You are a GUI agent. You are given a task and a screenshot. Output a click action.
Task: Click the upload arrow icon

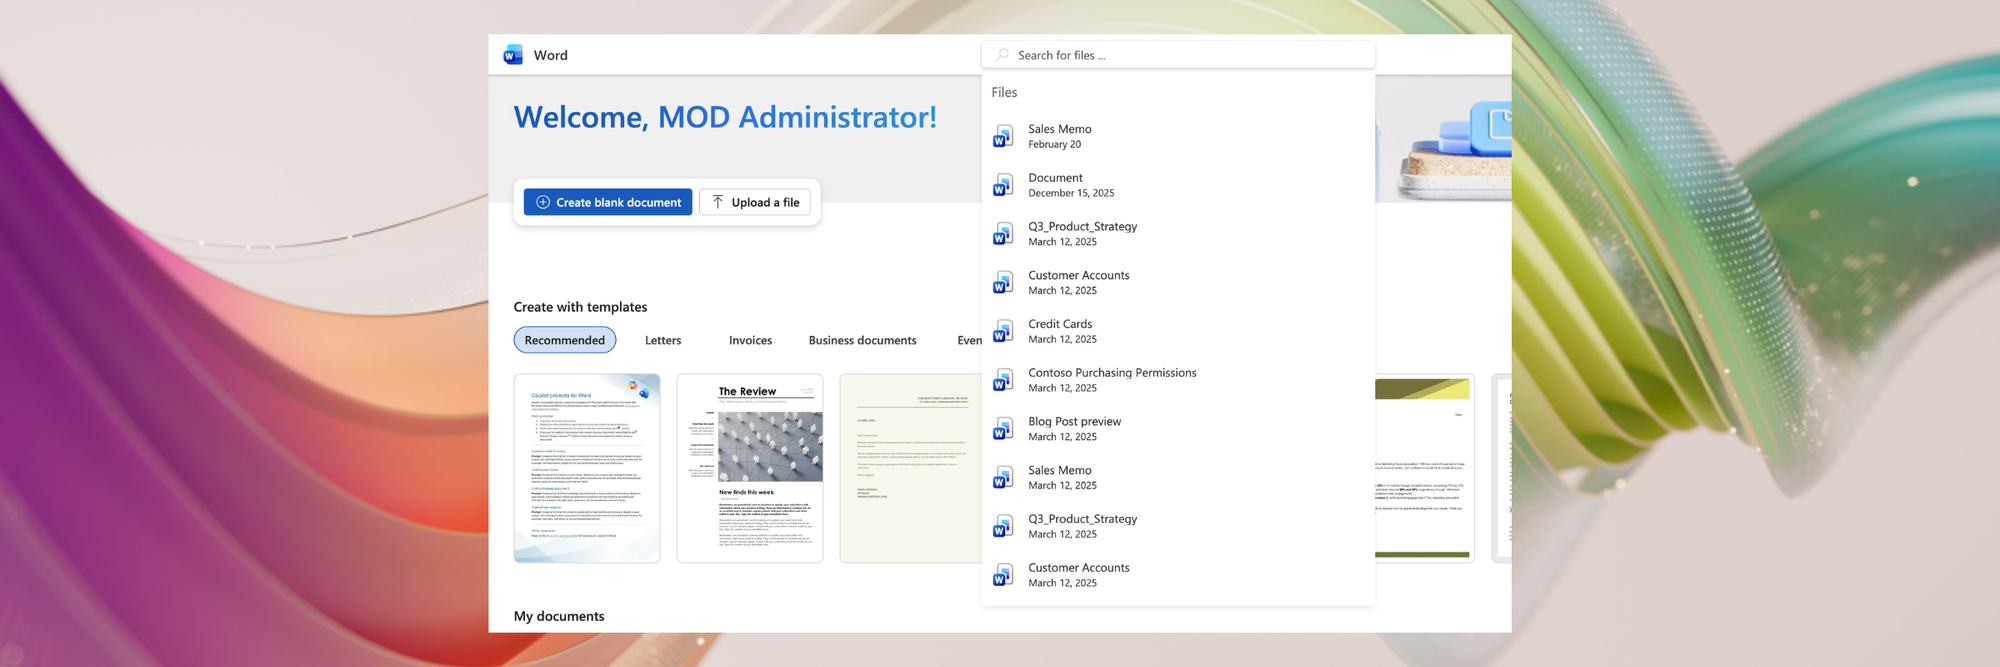pos(718,202)
